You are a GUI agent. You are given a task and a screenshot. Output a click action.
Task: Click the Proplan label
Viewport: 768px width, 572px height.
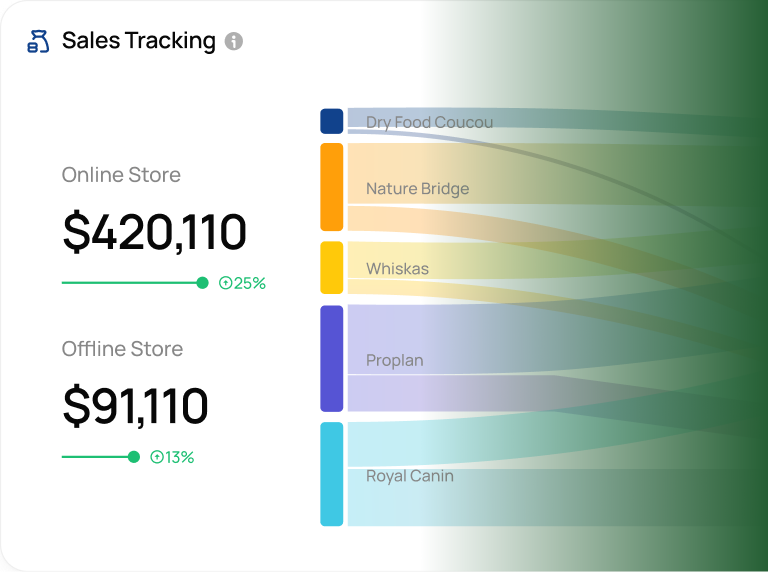click(394, 361)
